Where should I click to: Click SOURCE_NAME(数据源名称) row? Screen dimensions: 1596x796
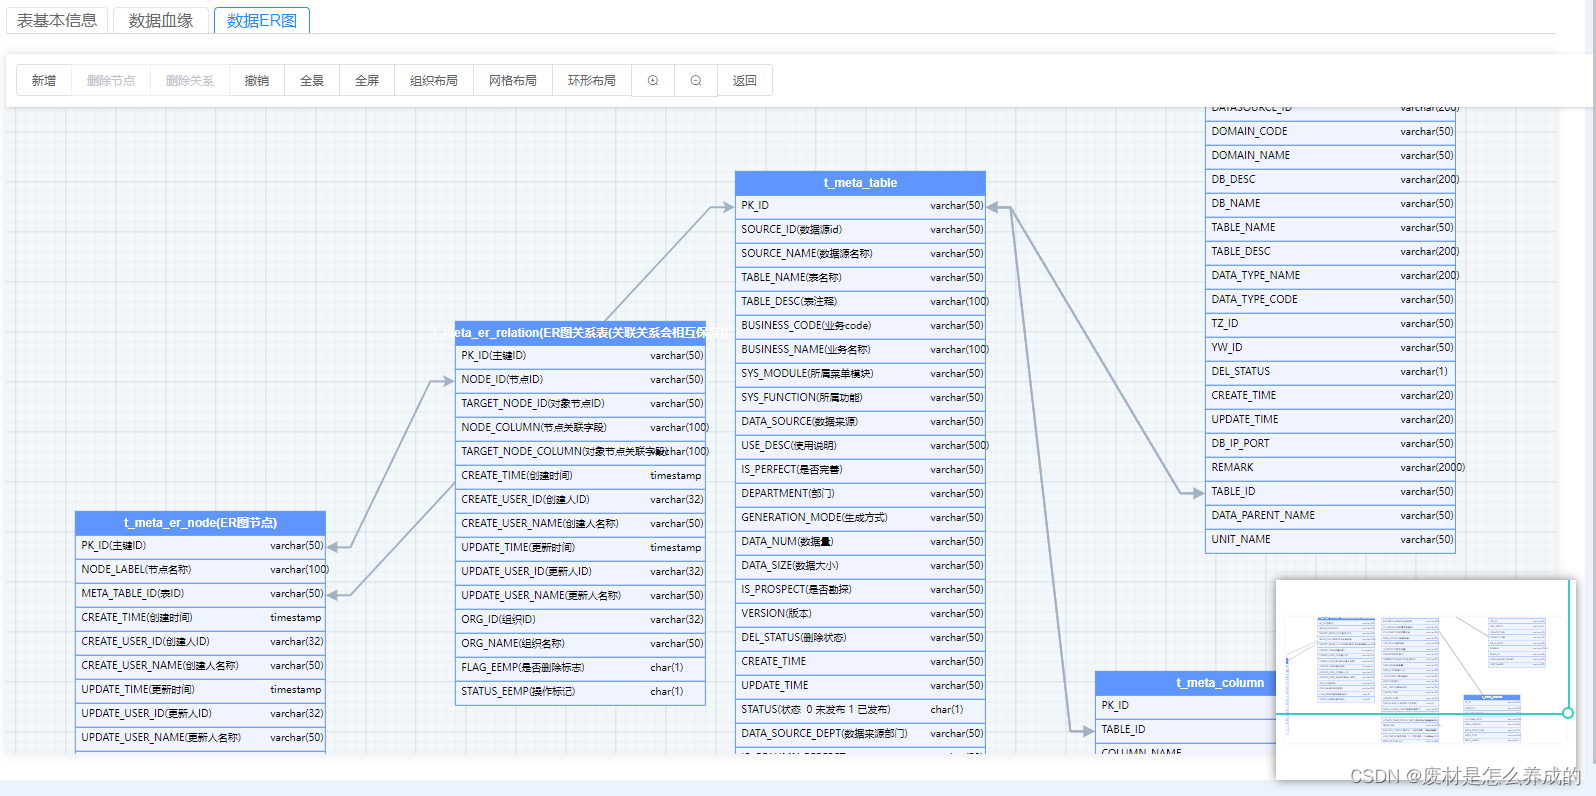coord(860,254)
